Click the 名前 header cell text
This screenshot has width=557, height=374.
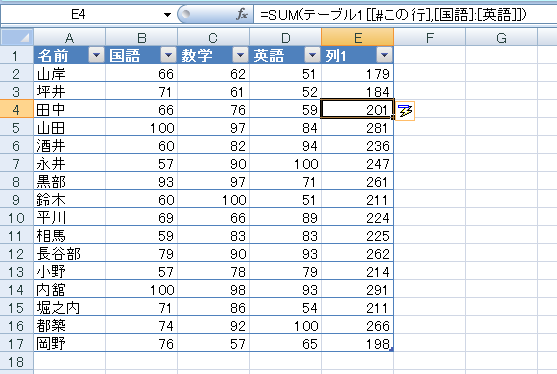pyautogui.click(x=53, y=55)
